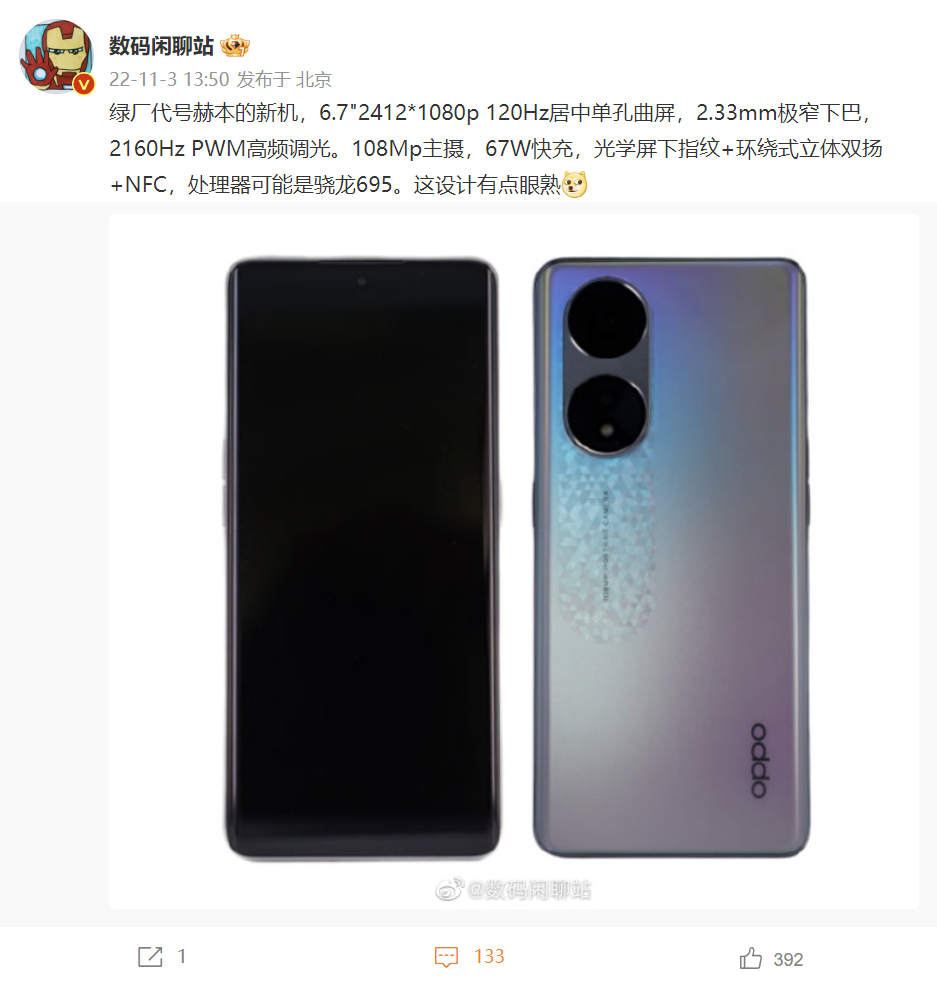
Task: Click the upper camera lens circle
Action: (x=607, y=319)
